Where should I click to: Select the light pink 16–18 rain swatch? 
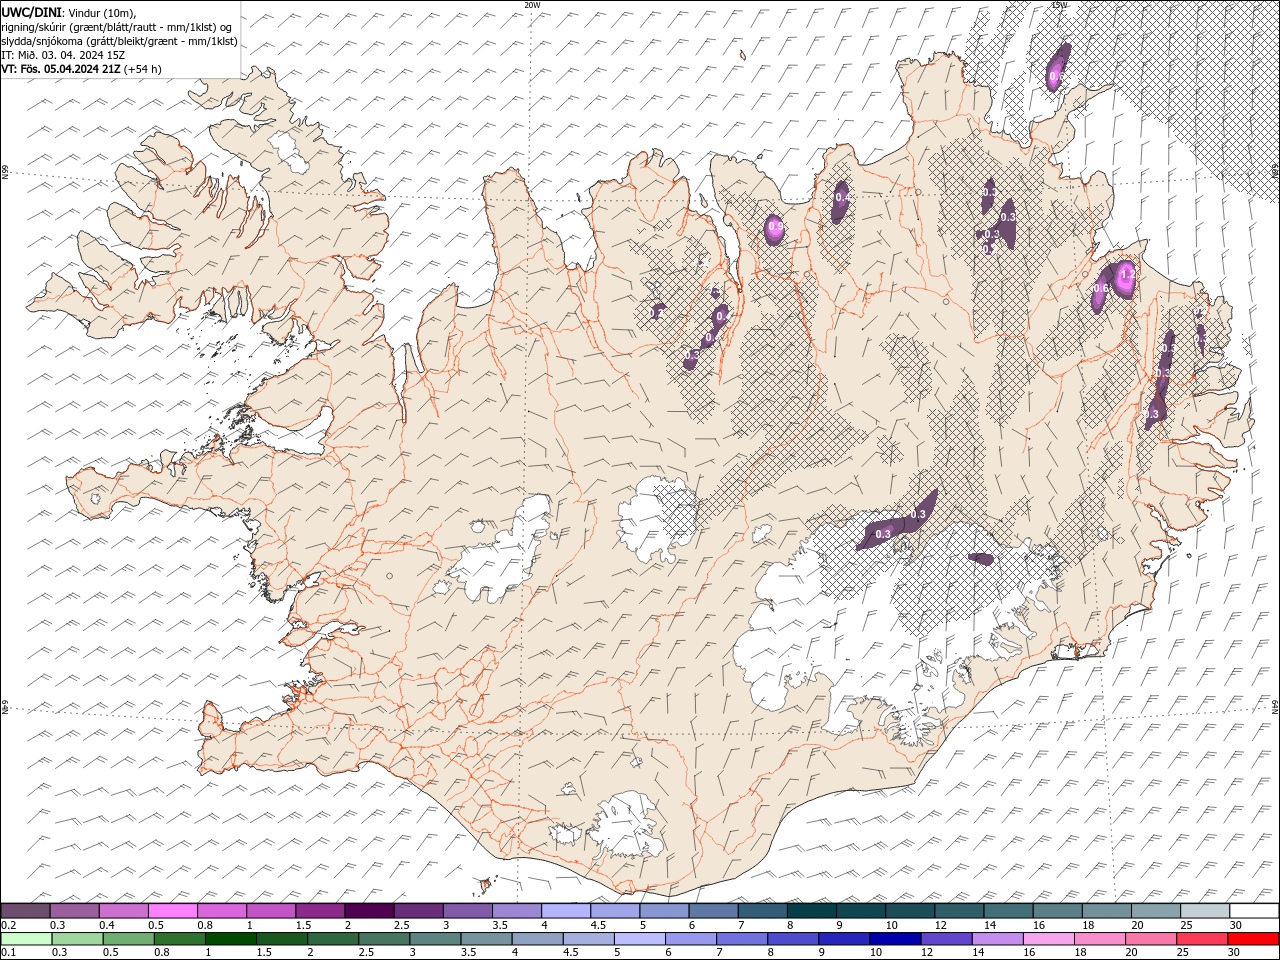(x=1047, y=939)
